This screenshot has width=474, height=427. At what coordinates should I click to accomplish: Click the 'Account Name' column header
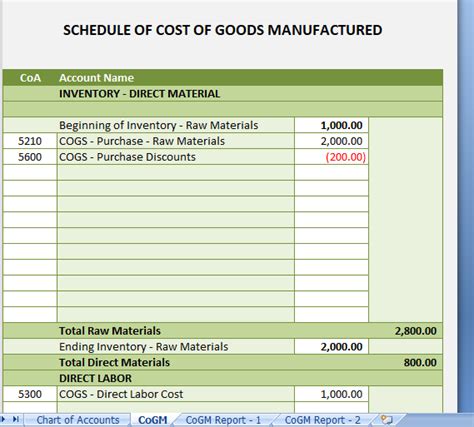[96, 78]
